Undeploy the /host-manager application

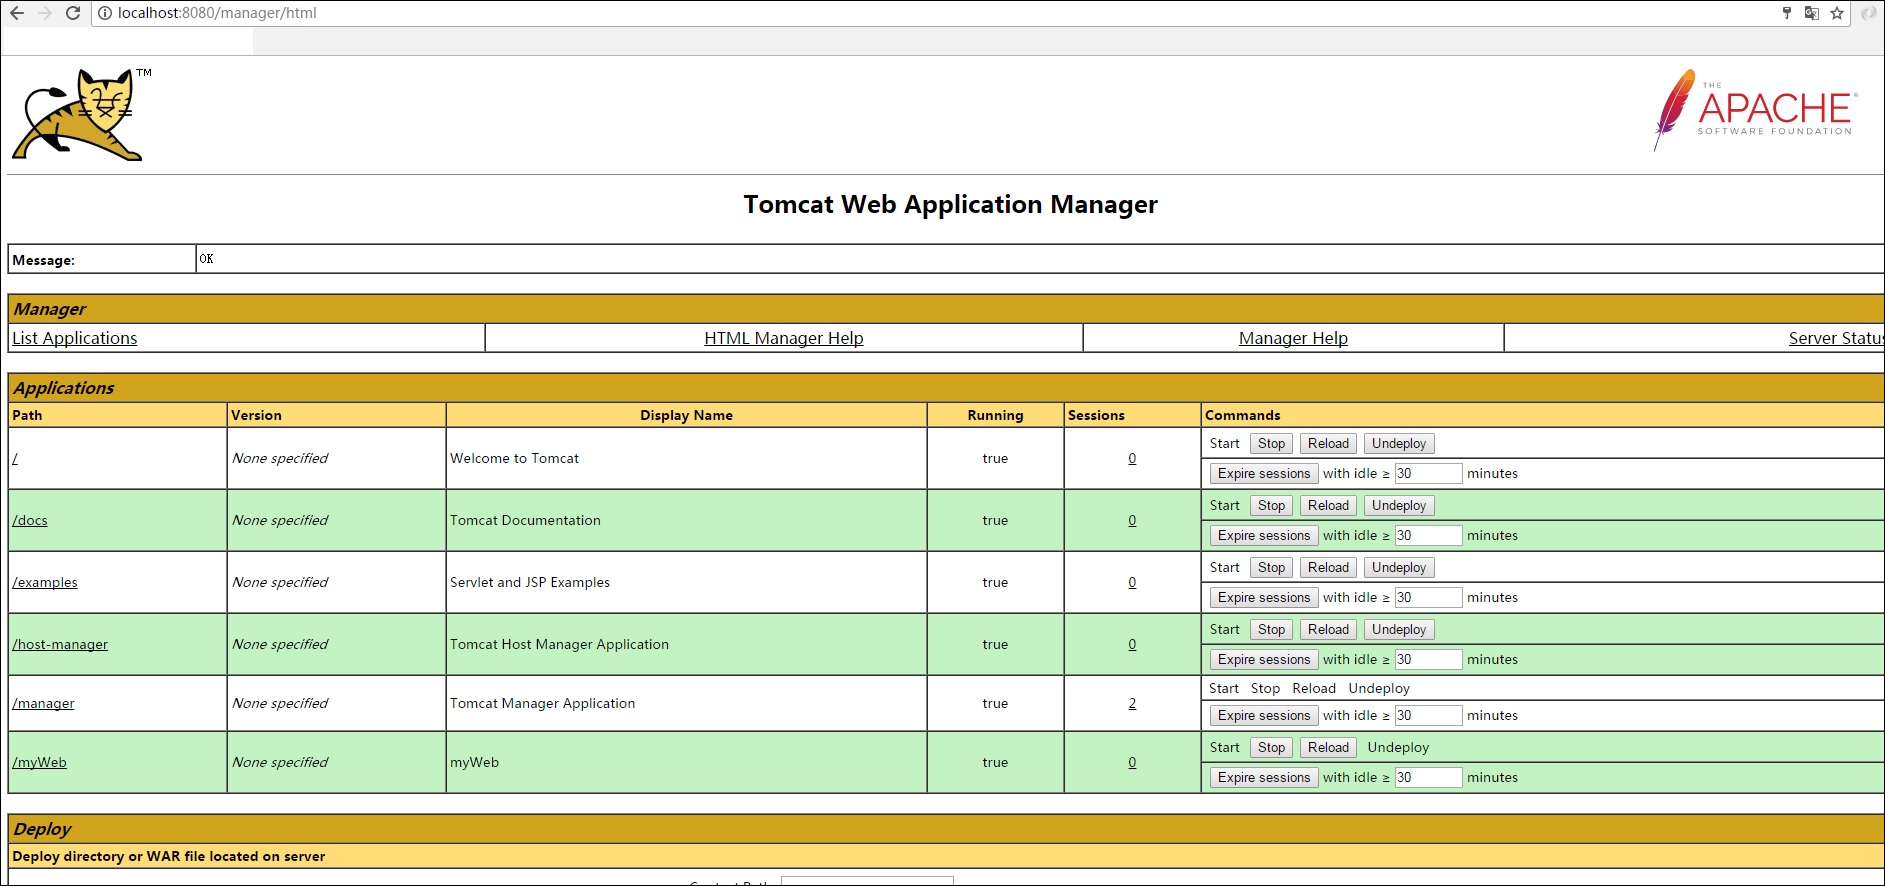click(1399, 629)
